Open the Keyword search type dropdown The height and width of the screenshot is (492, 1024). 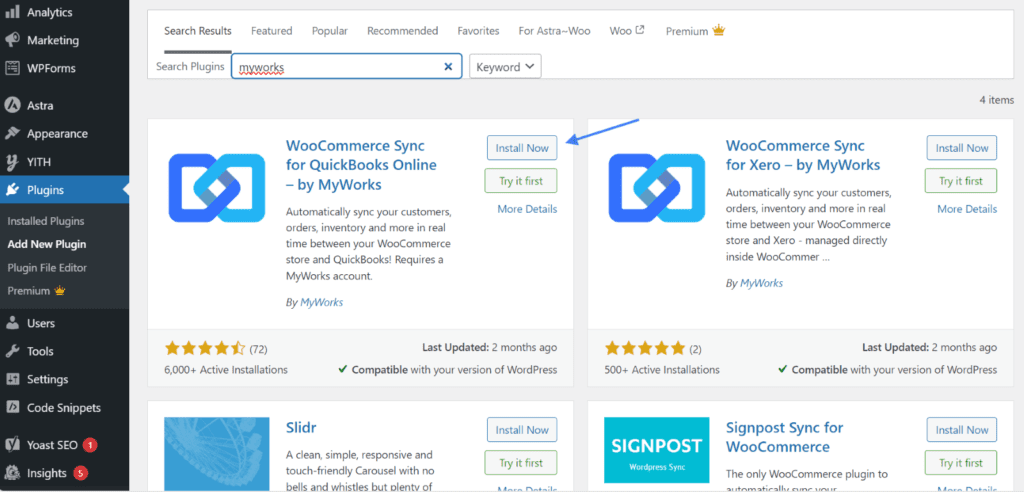pos(505,67)
